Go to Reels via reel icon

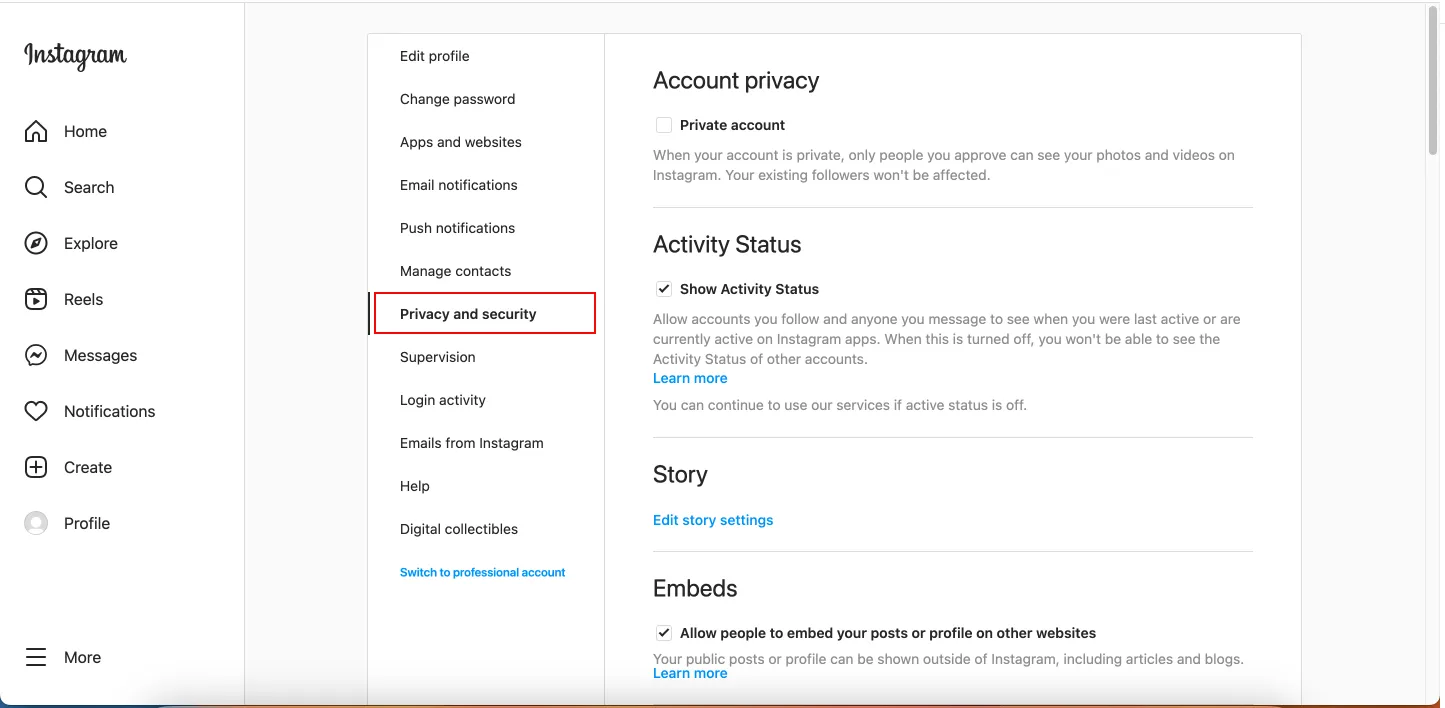[36, 299]
